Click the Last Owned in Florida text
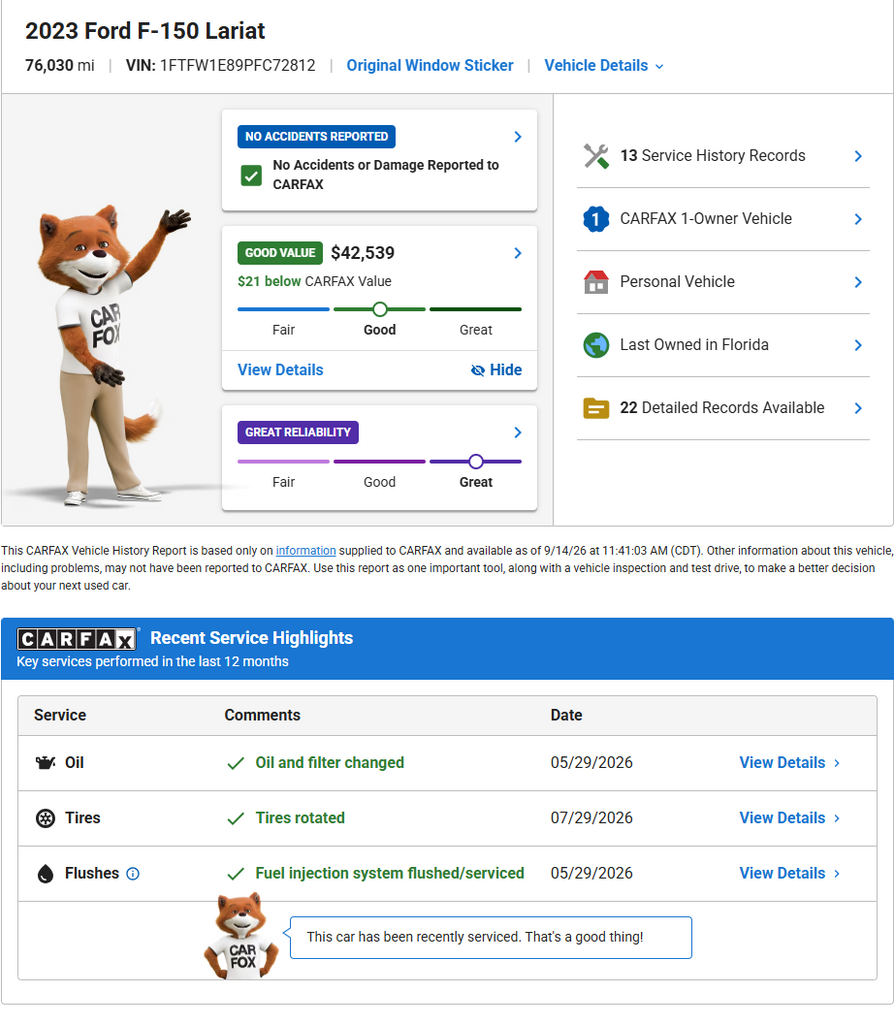Image resolution: width=894 pixels, height=1024 pixels. tap(694, 345)
